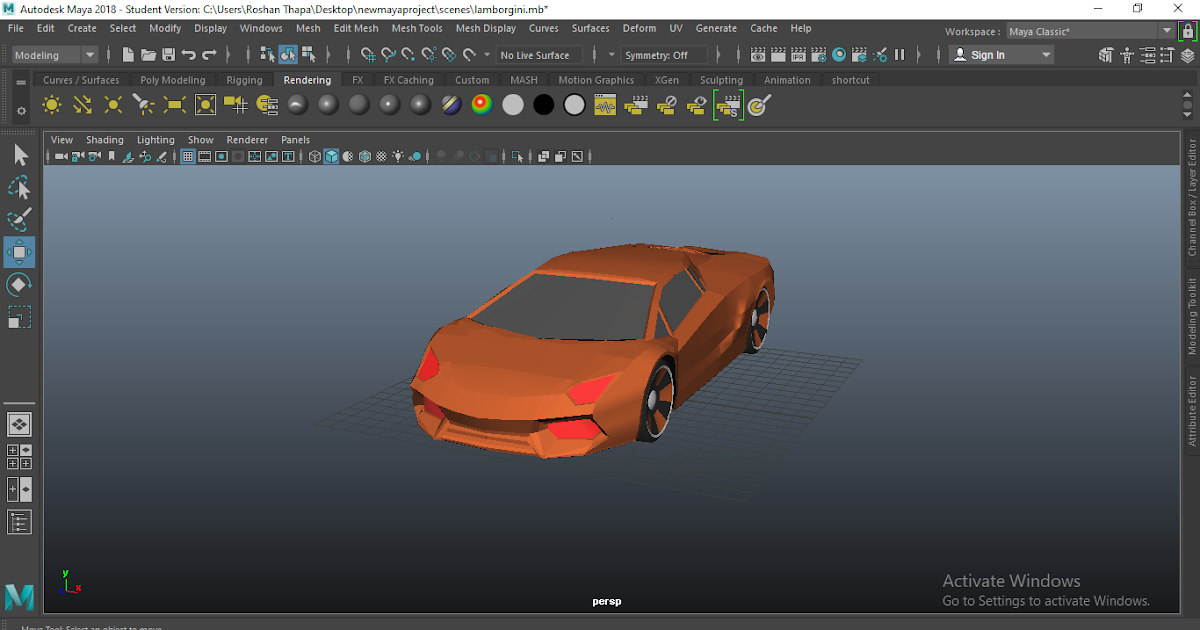The height and width of the screenshot is (630, 1200).
Task: Select the Snap to Grid magnet icon
Action: click(368, 55)
